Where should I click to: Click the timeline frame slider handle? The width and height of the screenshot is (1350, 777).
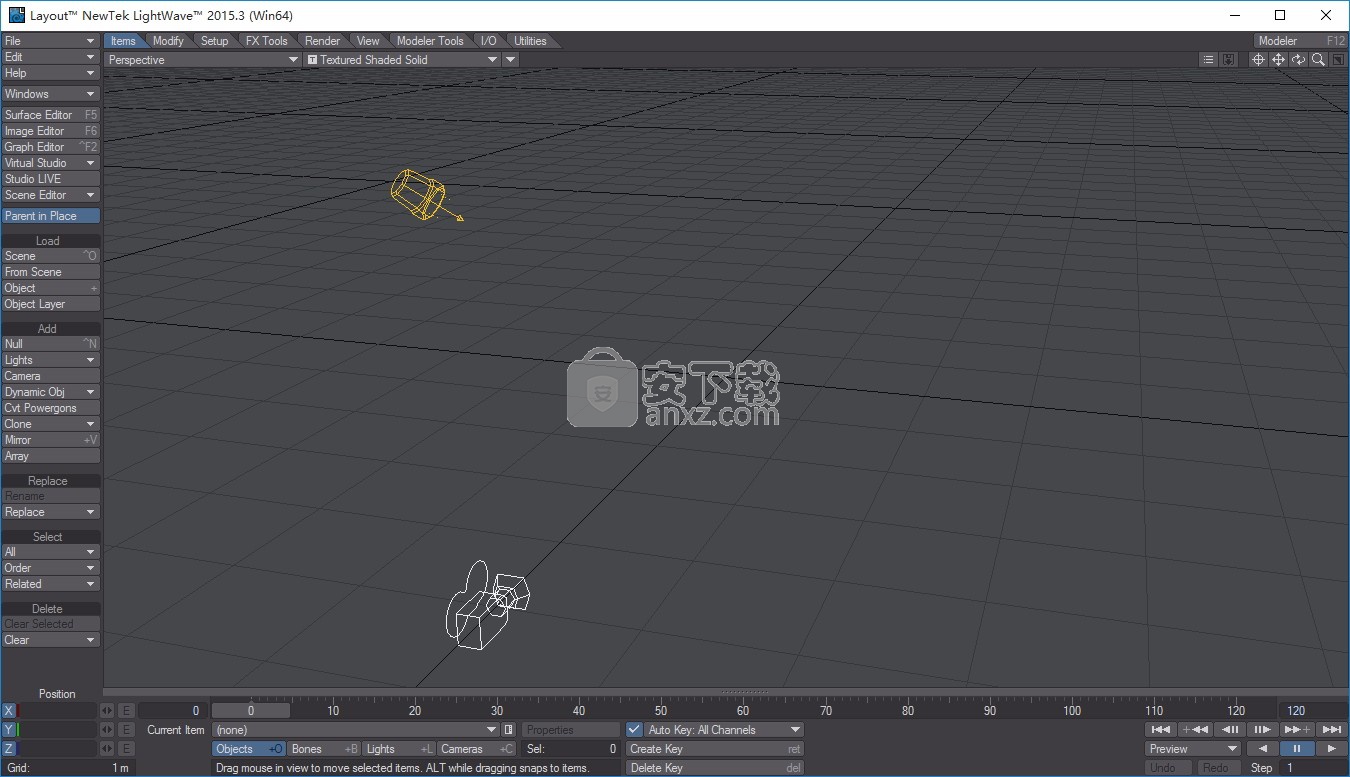point(250,711)
